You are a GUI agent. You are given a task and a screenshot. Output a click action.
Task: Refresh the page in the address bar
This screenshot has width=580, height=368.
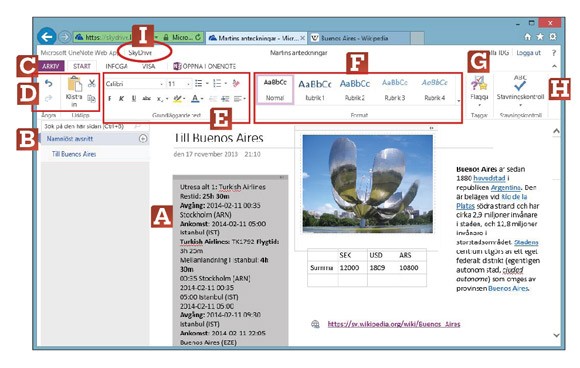(x=198, y=37)
